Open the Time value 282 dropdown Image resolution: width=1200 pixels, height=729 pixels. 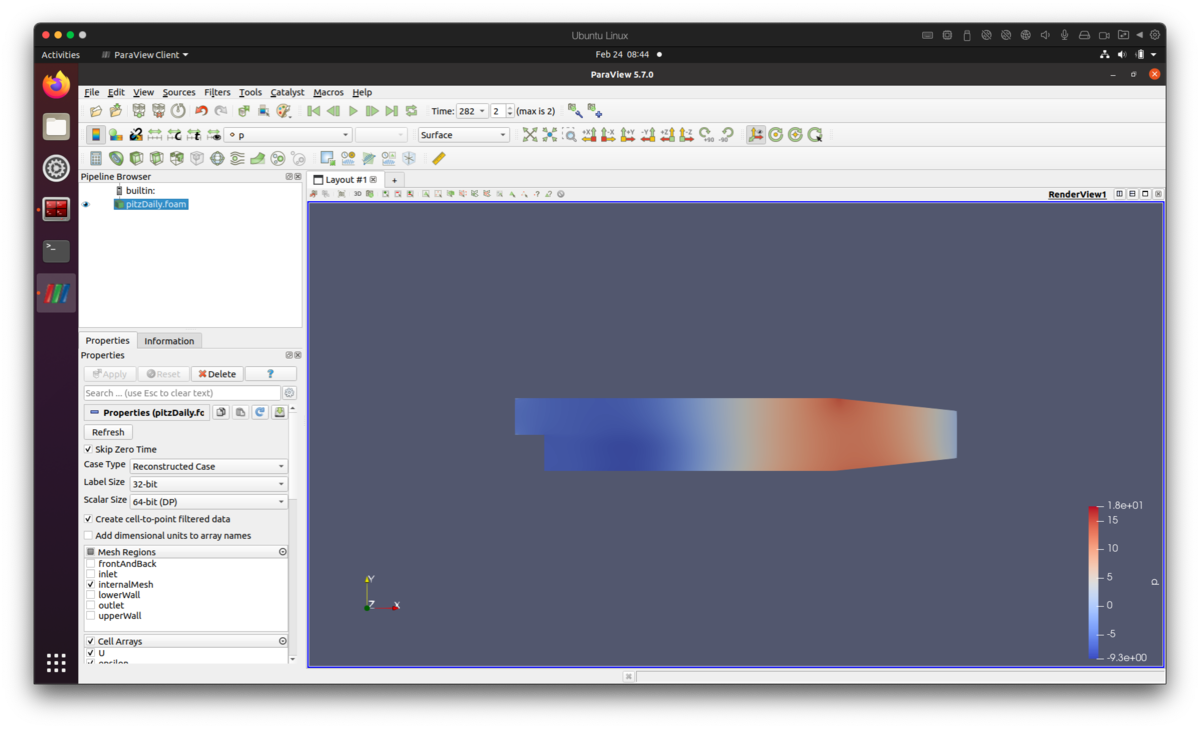472,111
